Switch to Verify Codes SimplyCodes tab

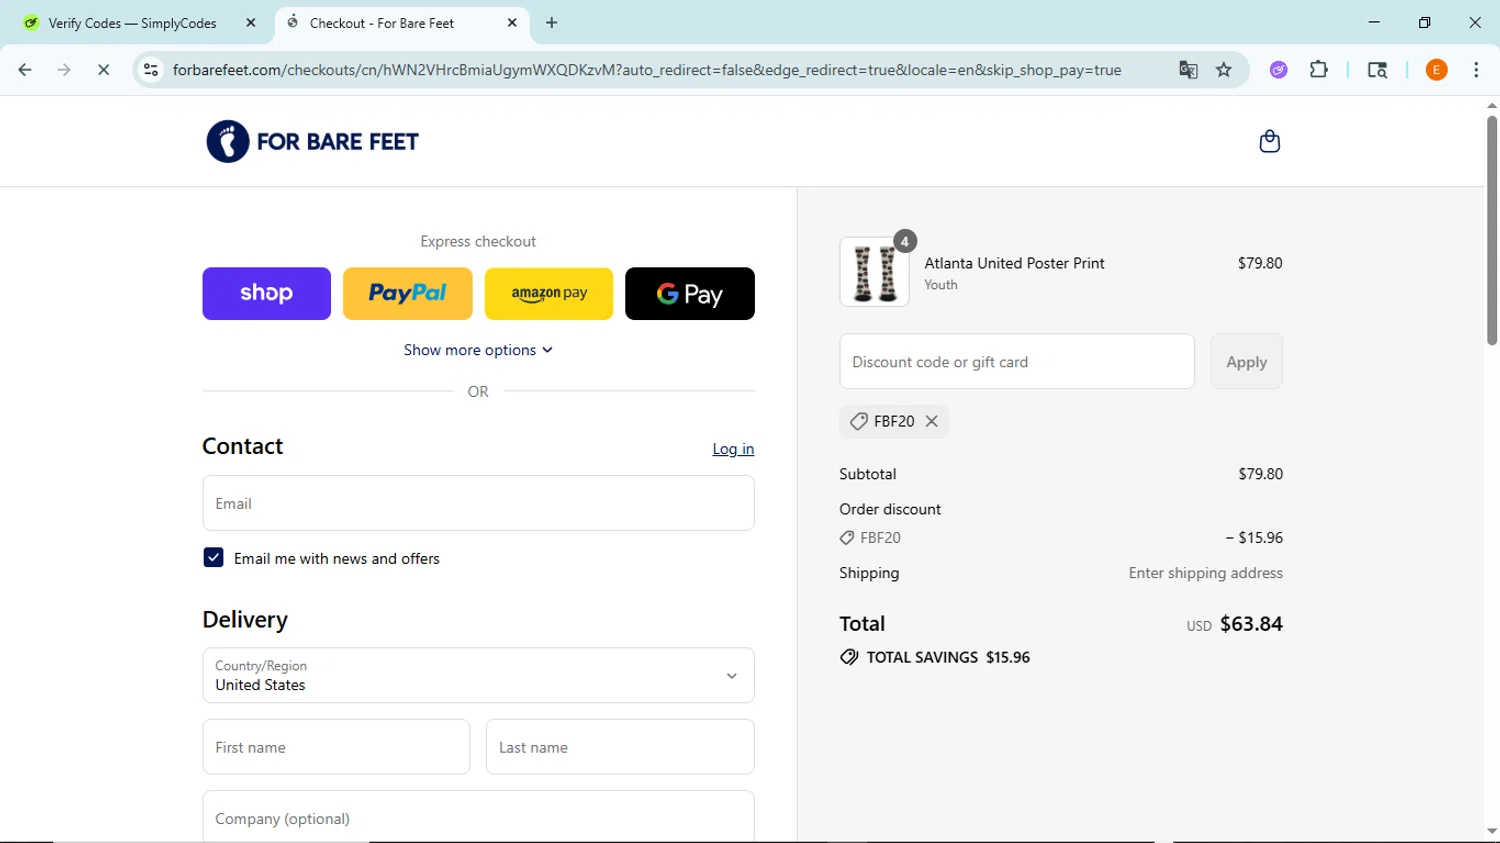(133, 23)
